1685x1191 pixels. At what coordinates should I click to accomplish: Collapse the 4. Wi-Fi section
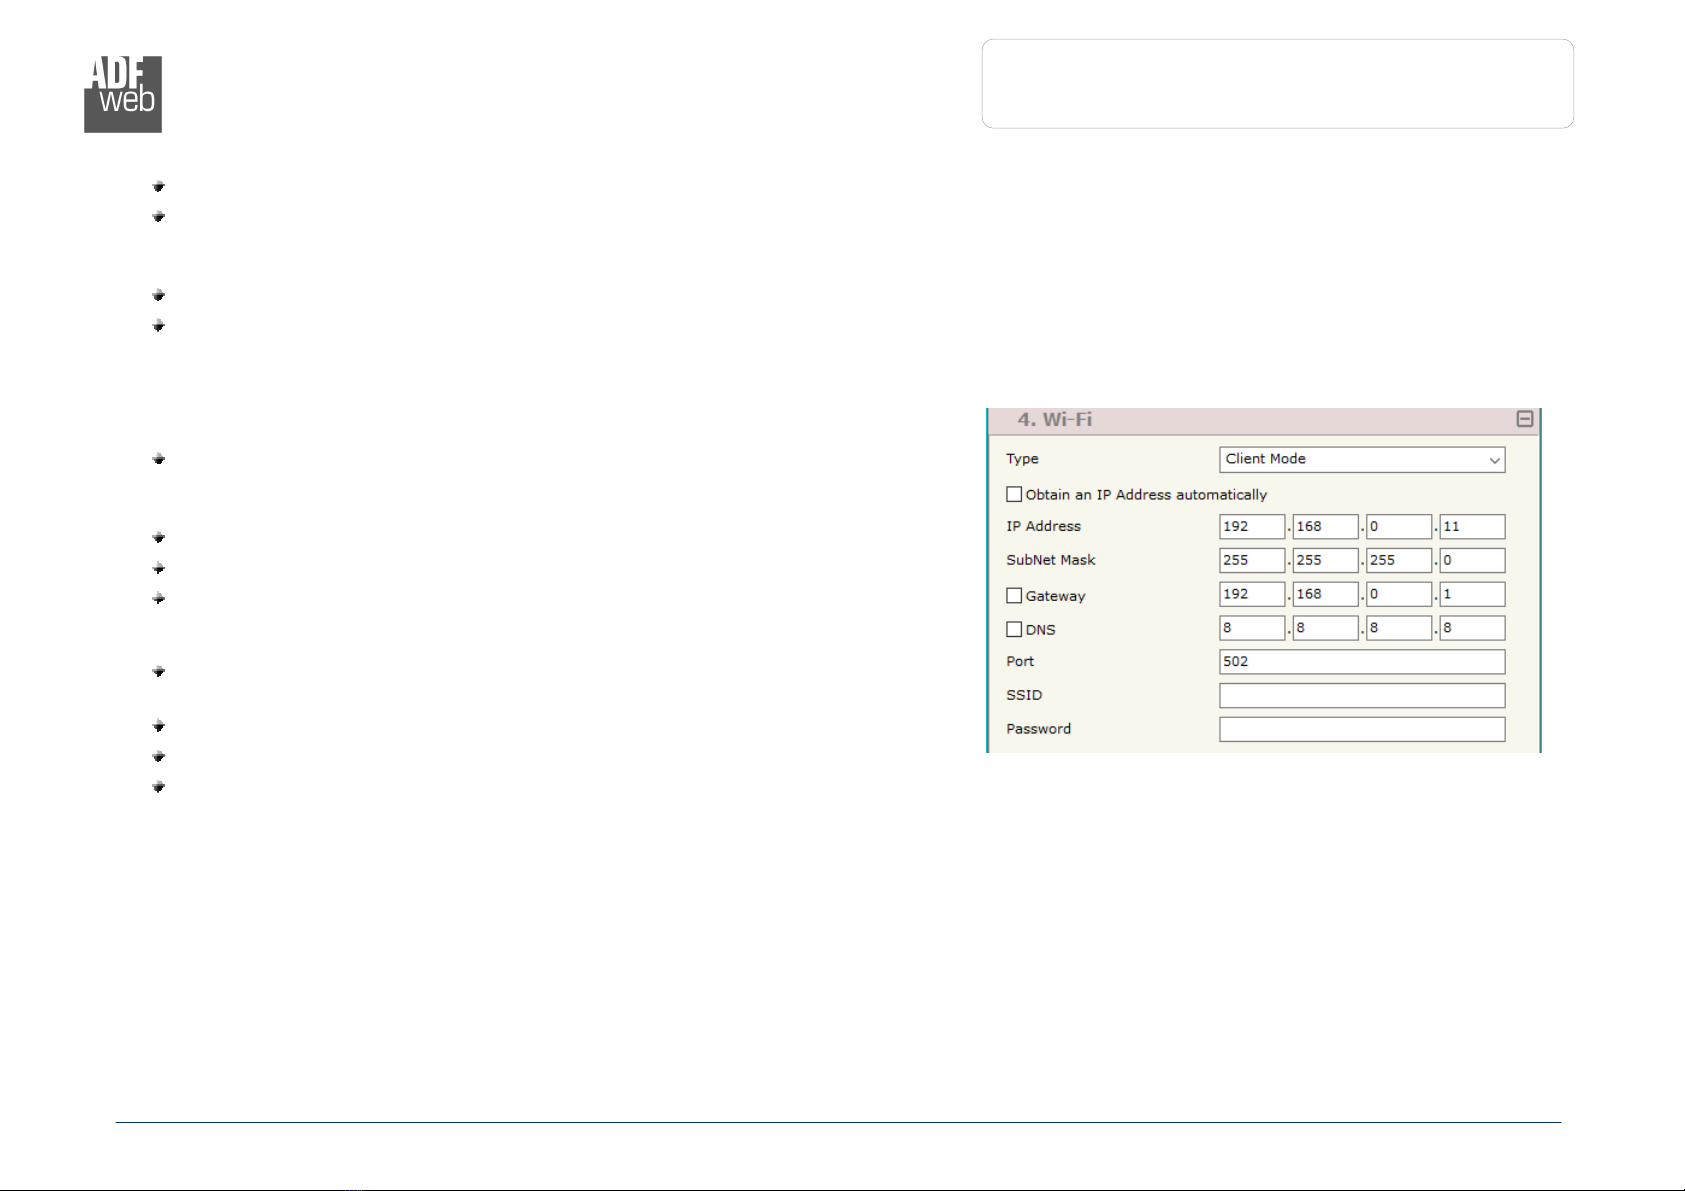pyautogui.click(x=1525, y=419)
